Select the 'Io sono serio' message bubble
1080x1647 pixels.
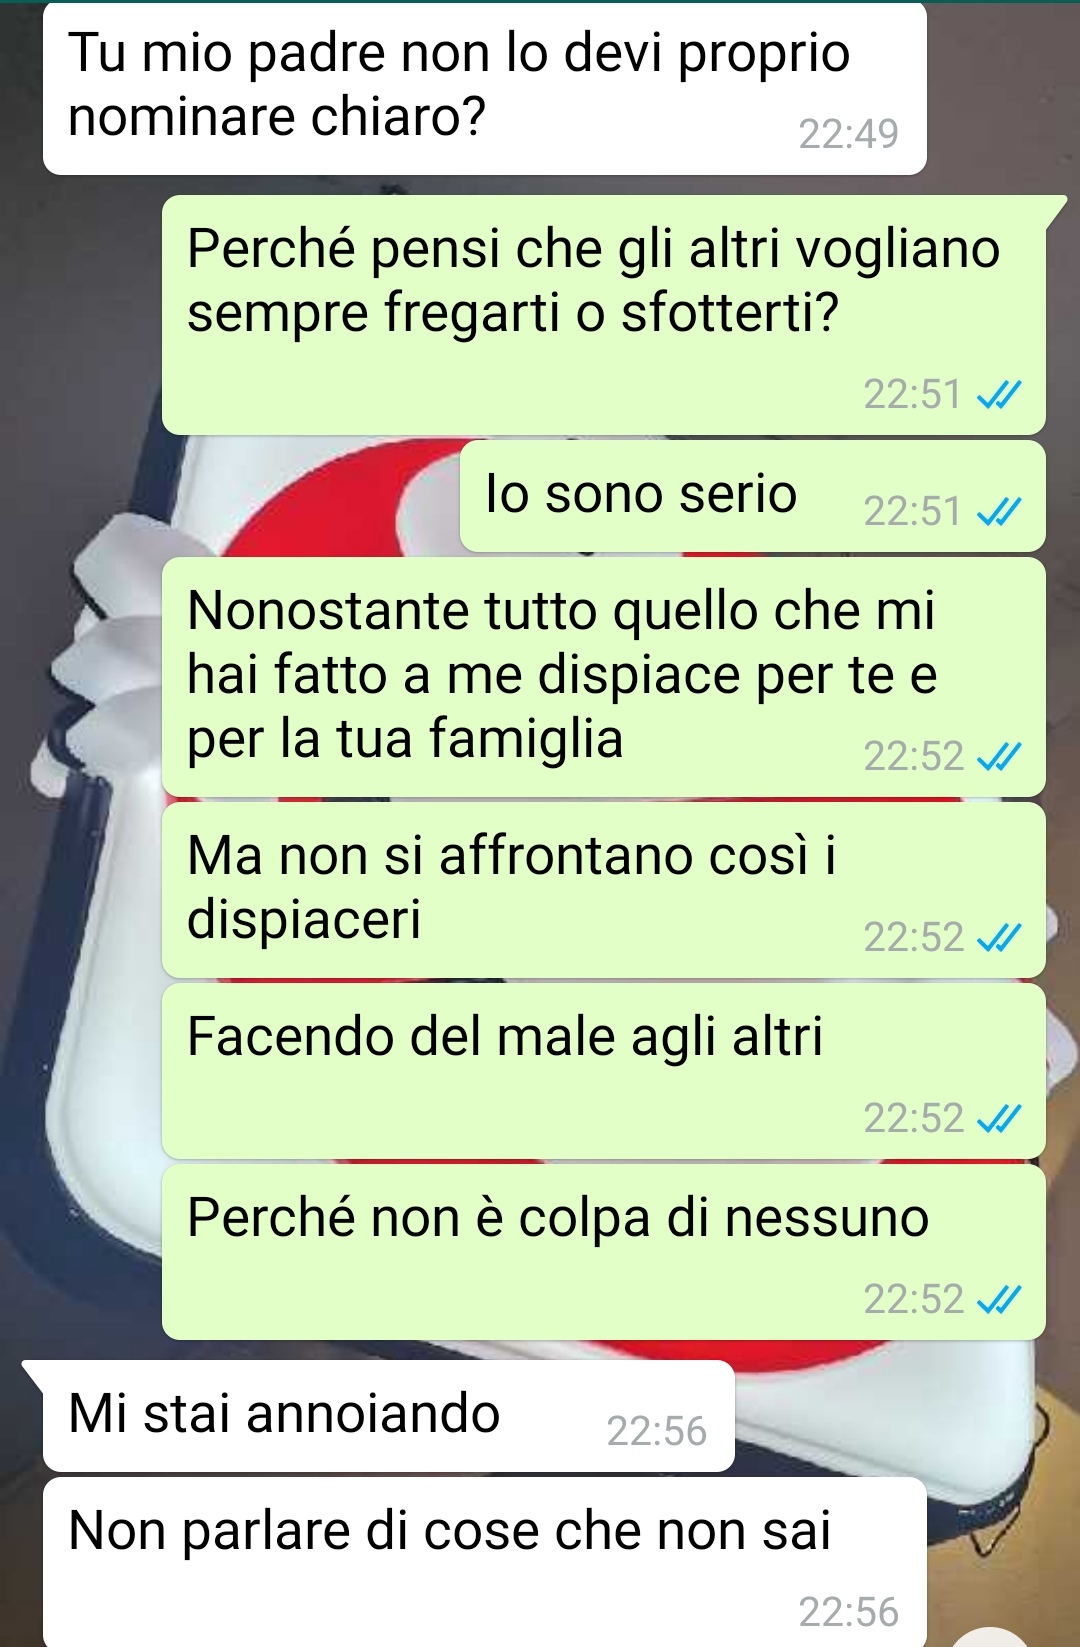click(x=752, y=496)
